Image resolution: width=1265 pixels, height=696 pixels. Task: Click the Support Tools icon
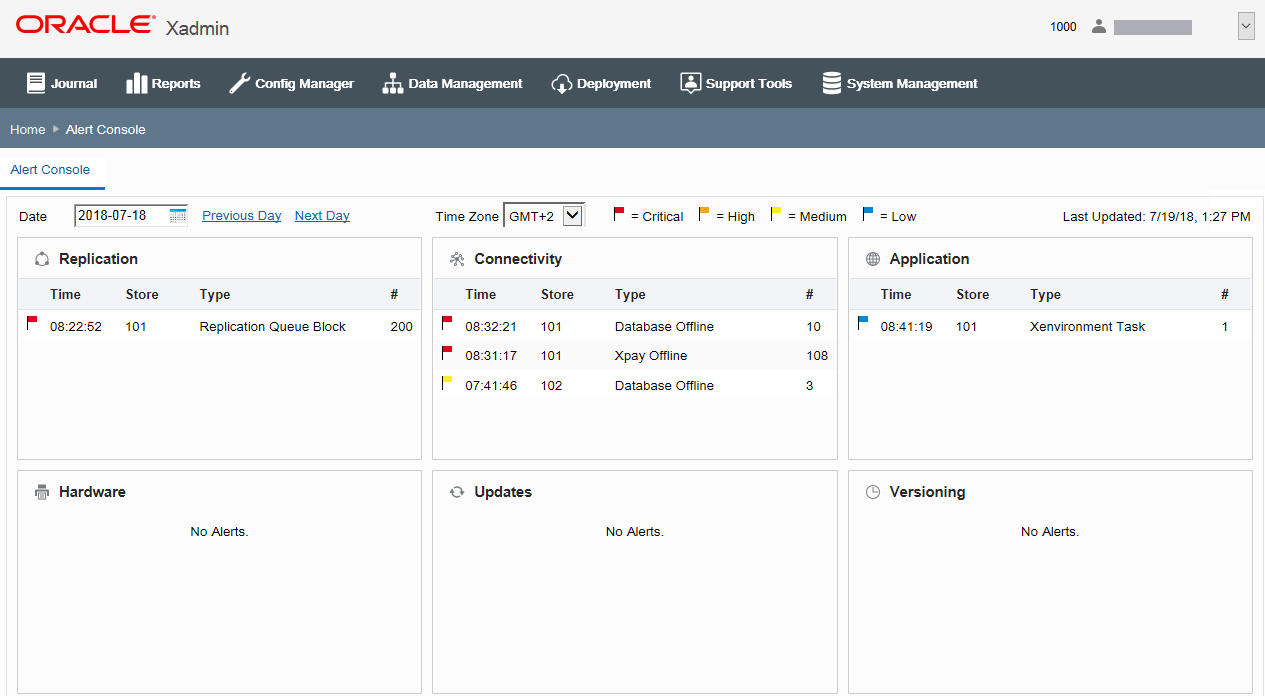(x=690, y=83)
